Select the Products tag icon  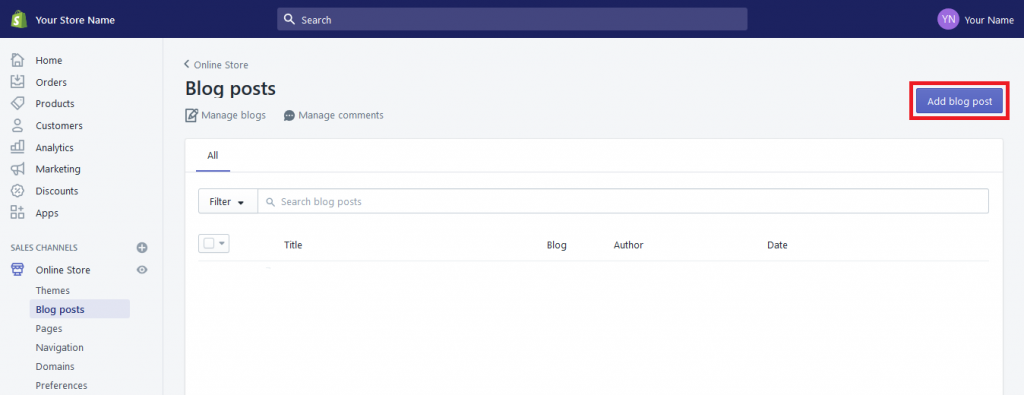tap(18, 103)
